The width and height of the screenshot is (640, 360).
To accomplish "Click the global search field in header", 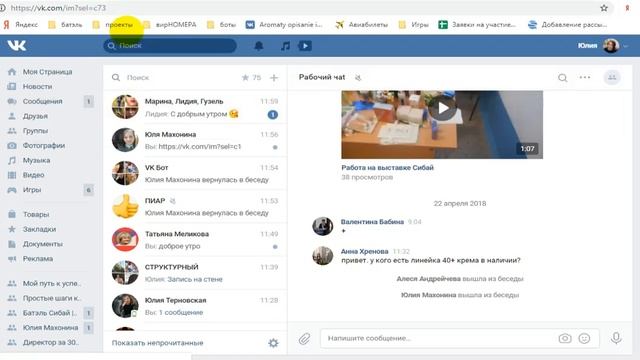I will pyautogui.click(x=170, y=46).
